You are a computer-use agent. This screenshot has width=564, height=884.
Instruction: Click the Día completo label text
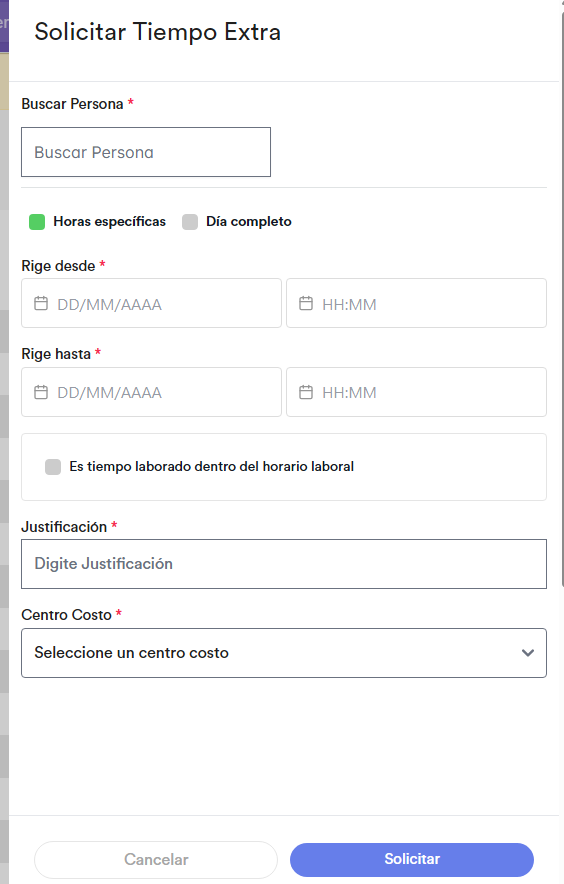coord(249,222)
